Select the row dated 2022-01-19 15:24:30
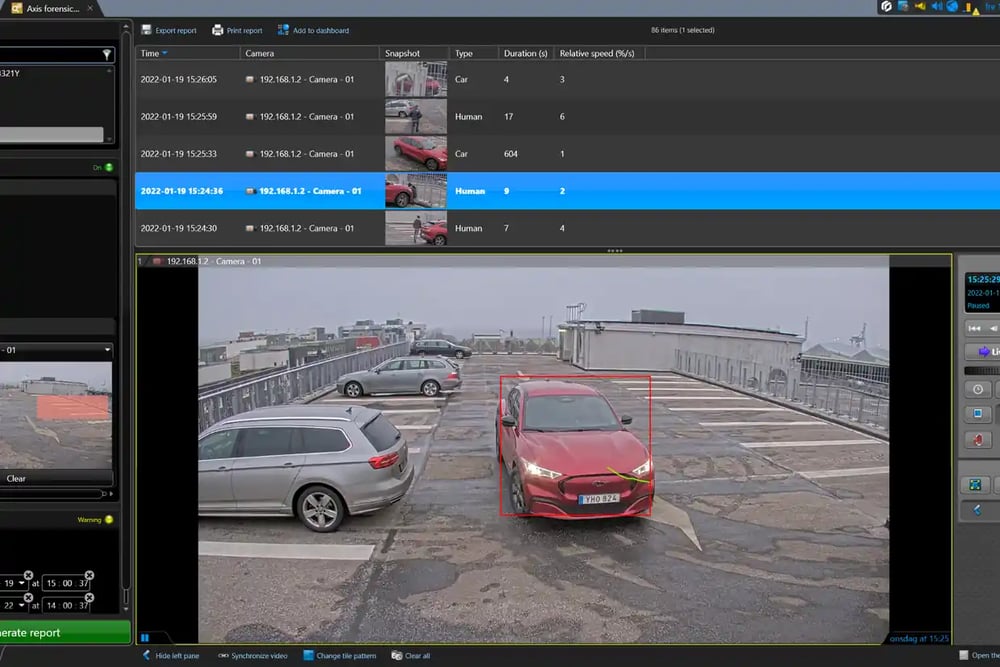This screenshot has width=1000, height=667. 568,228
